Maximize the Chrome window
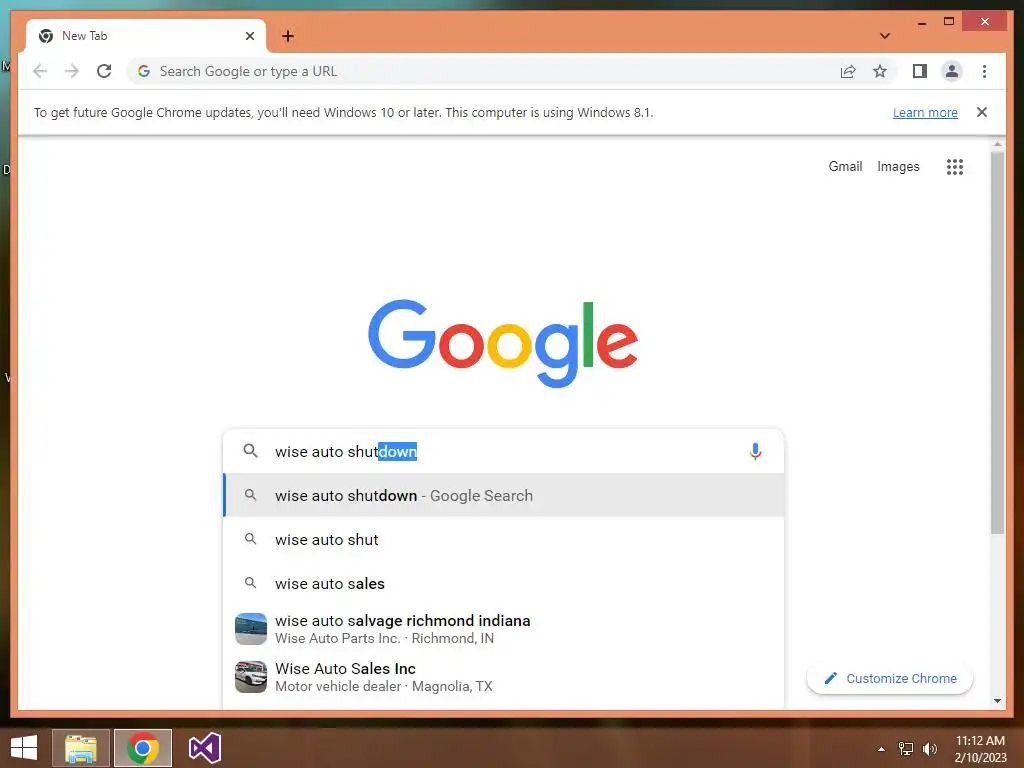The width and height of the screenshot is (1024, 768). coord(949,22)
